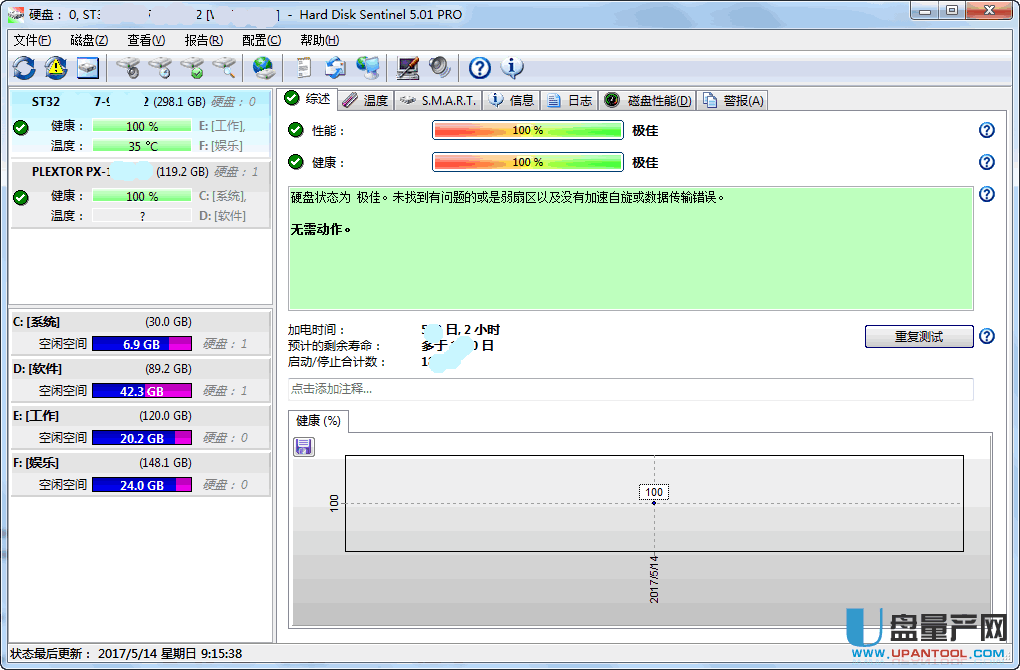Viewport: 1020px width, 670px height.
Task: Click the 重复测试 button
Action: point(918,337)
